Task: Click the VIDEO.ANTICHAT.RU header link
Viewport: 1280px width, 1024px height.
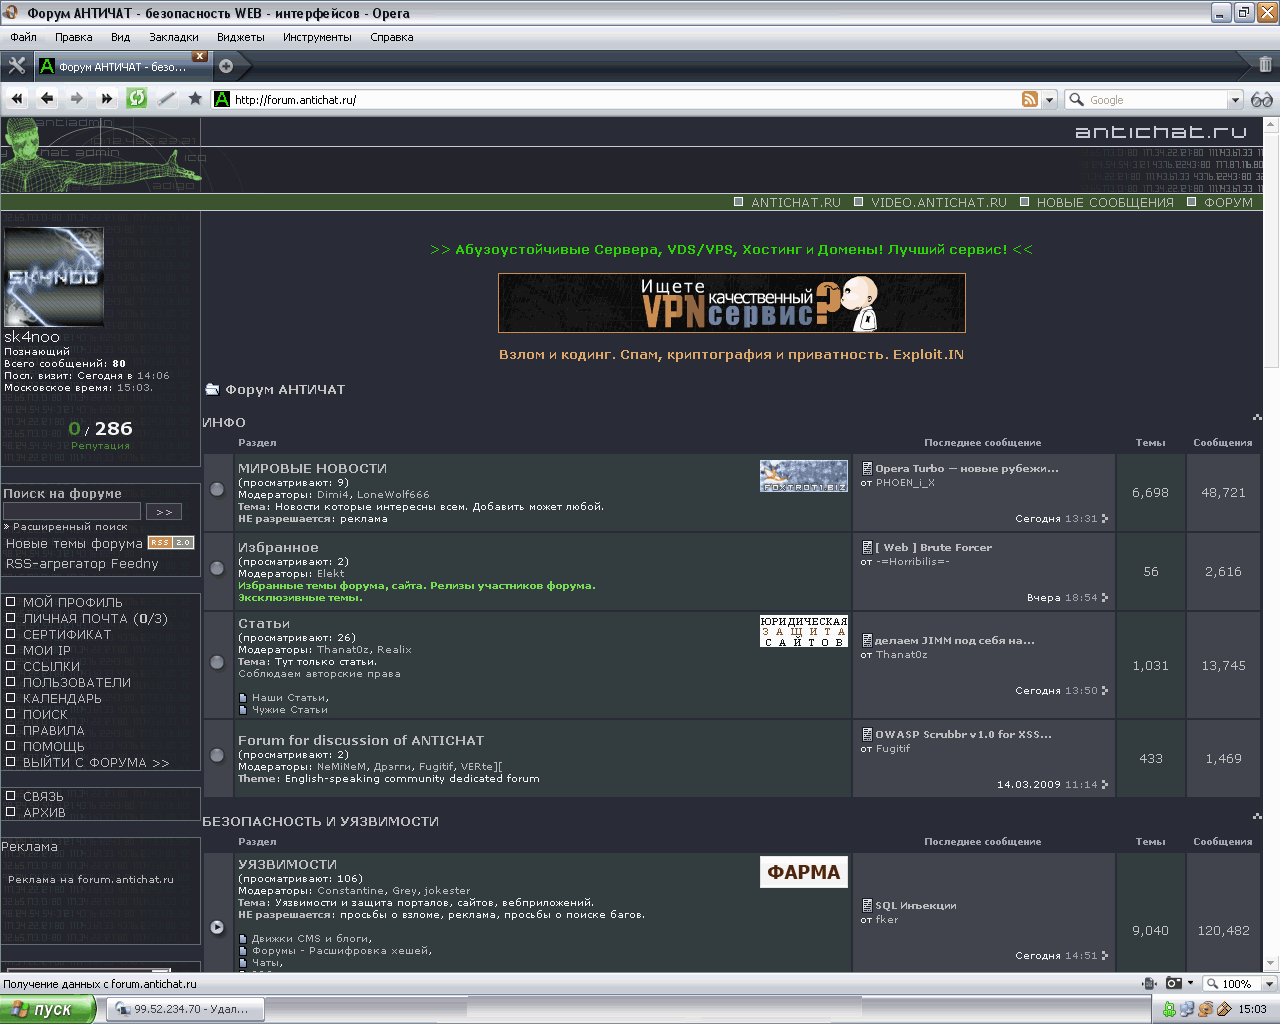Action: coord(938,202)
